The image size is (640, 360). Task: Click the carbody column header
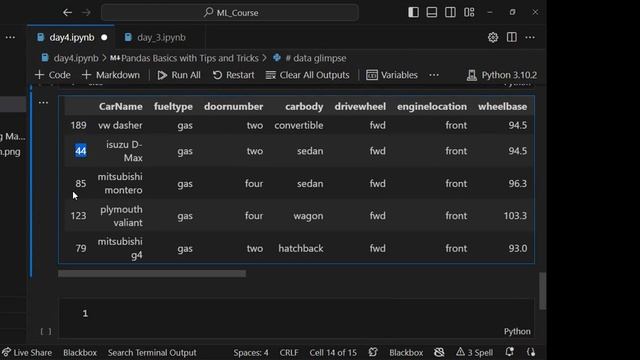pos(304,107)
